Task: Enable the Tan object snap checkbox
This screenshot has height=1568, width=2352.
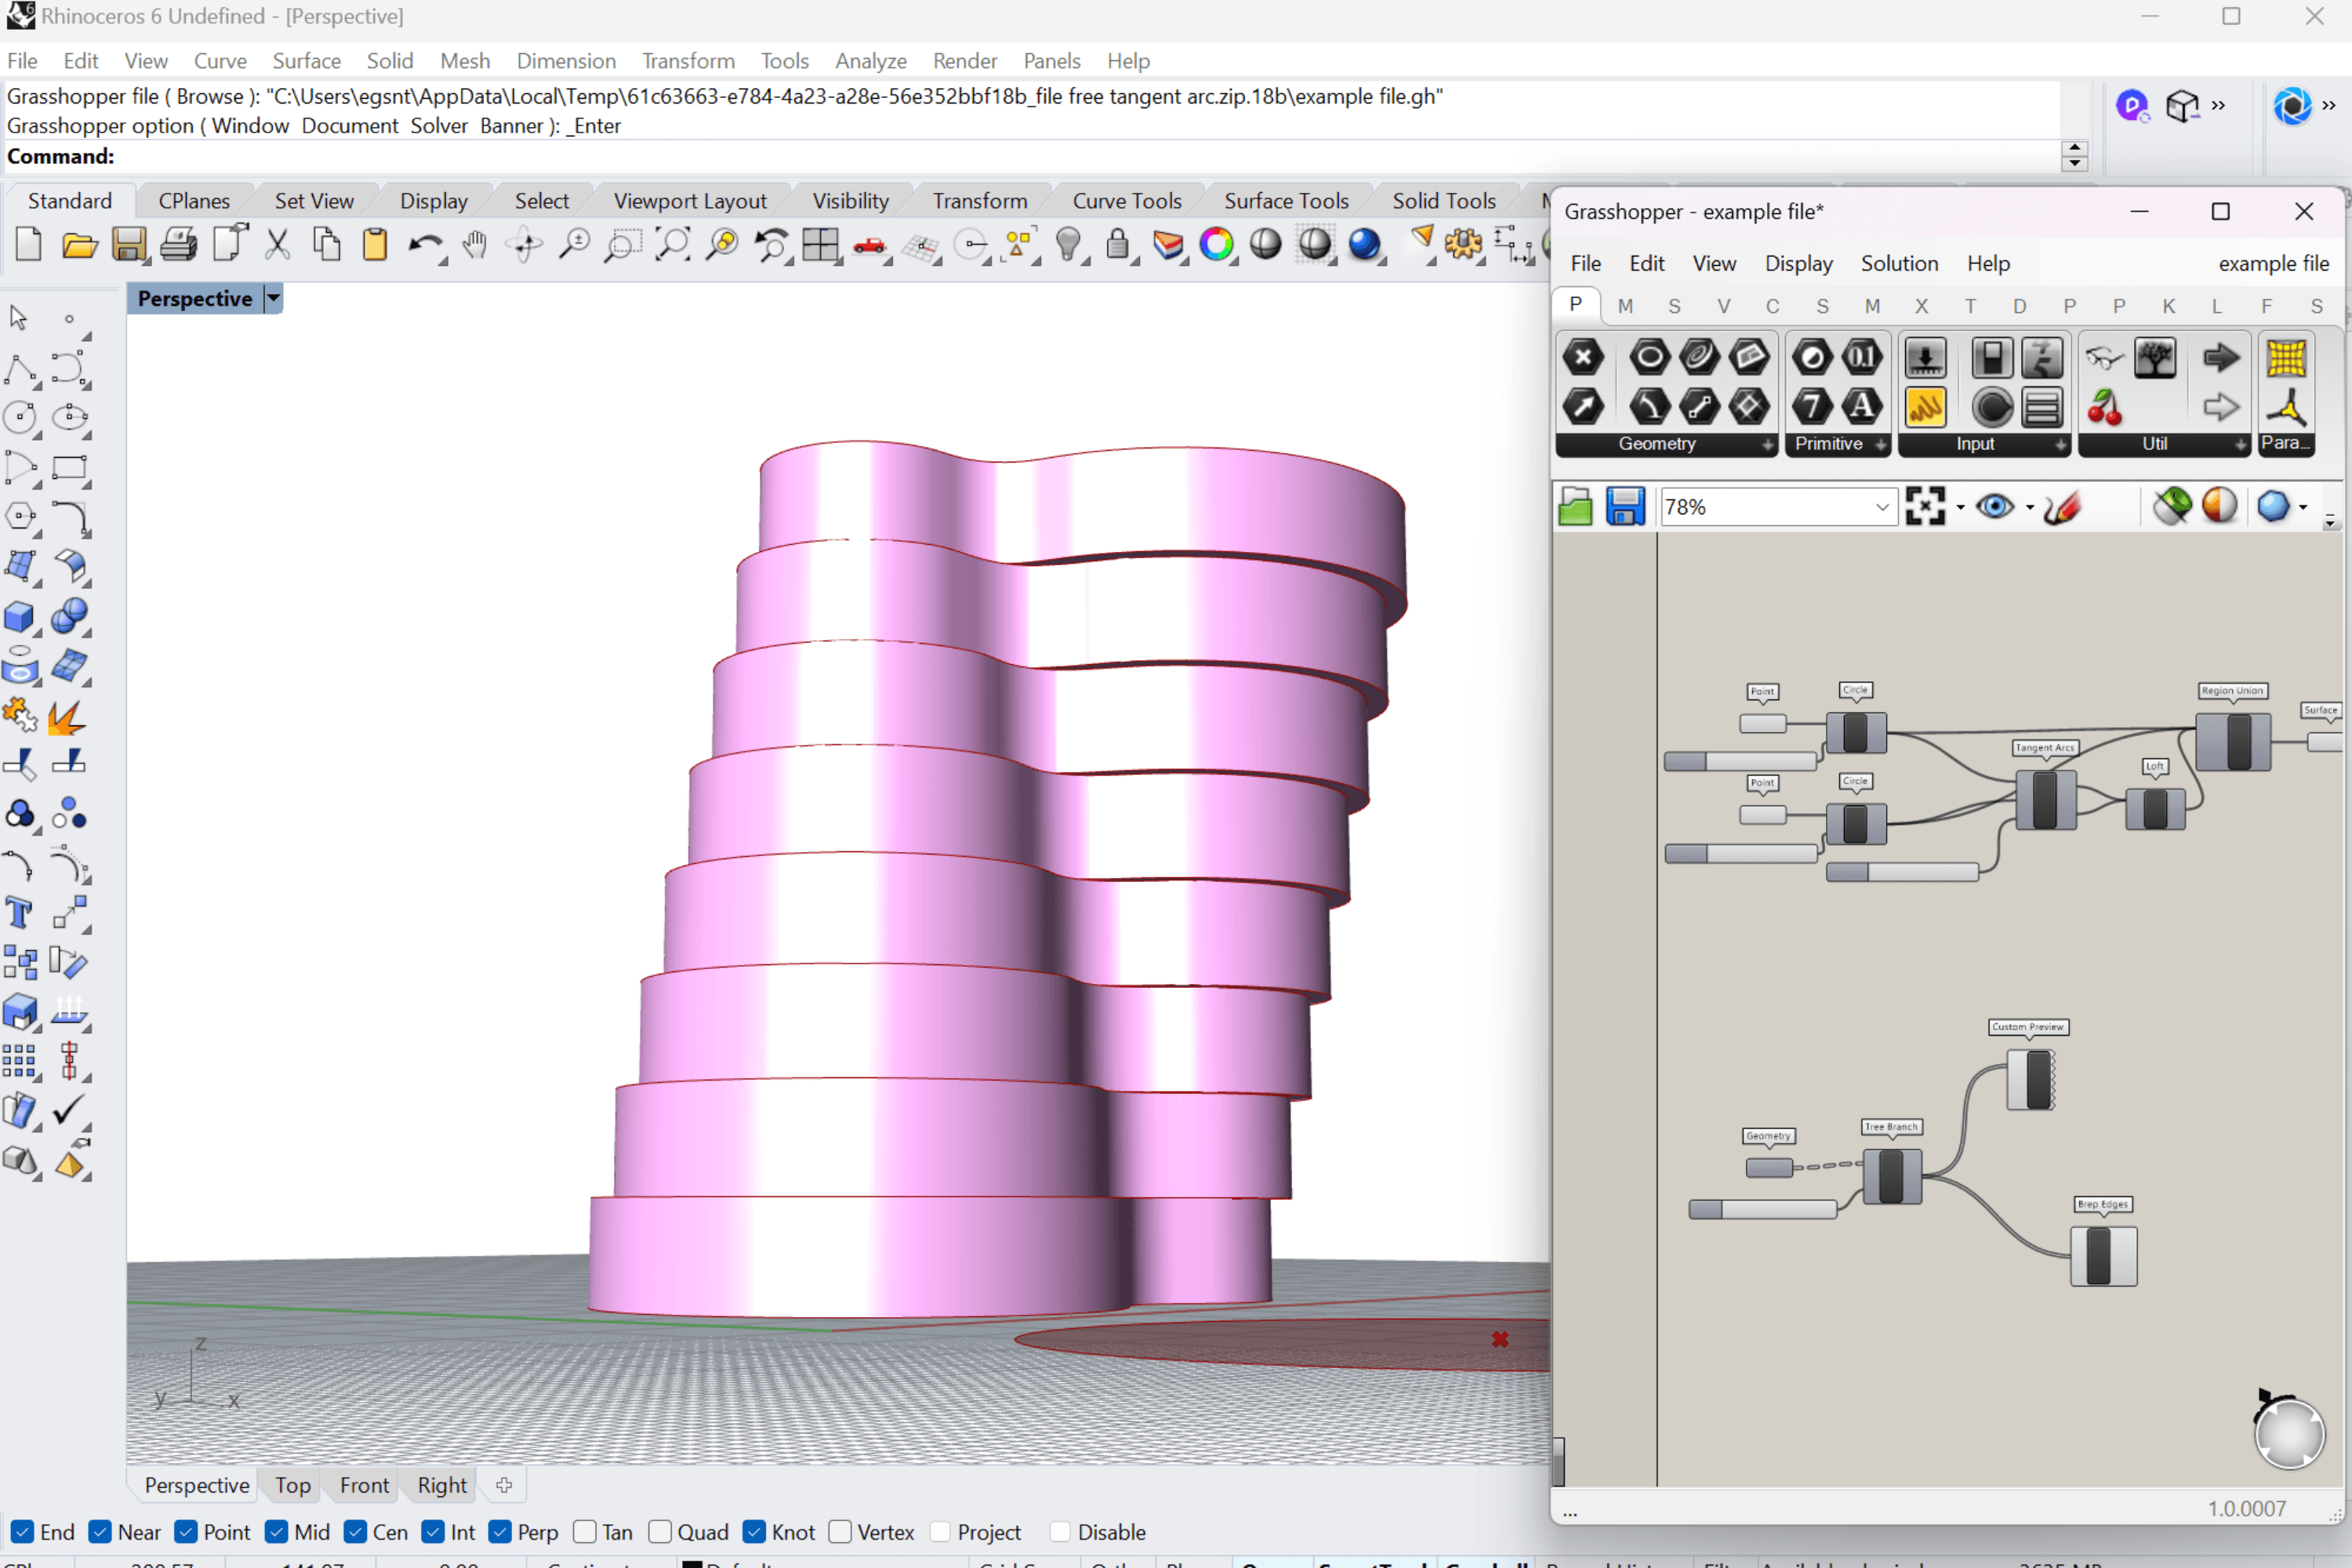Action: click(586, 1532)
